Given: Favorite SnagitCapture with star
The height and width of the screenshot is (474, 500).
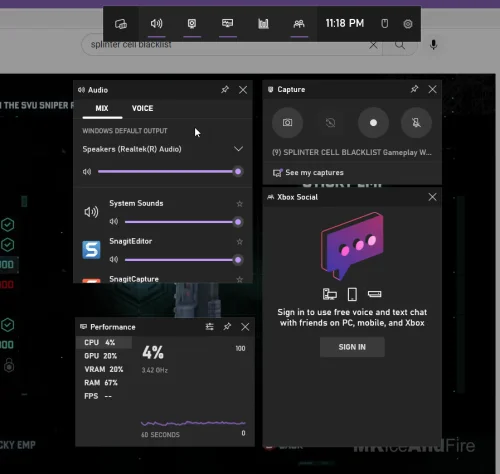Looking at the screenshot, I should 239,279.
